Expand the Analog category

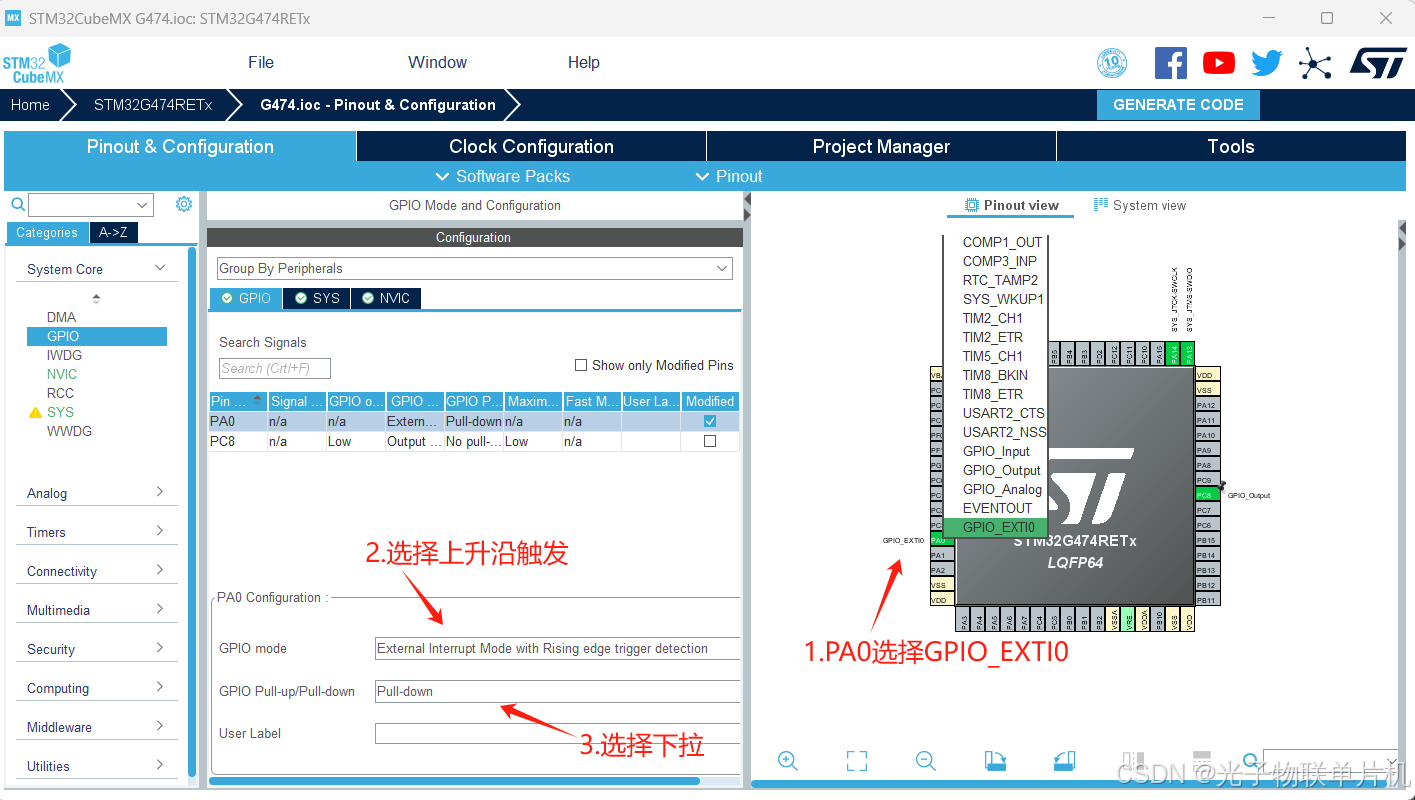click(160, 492)
